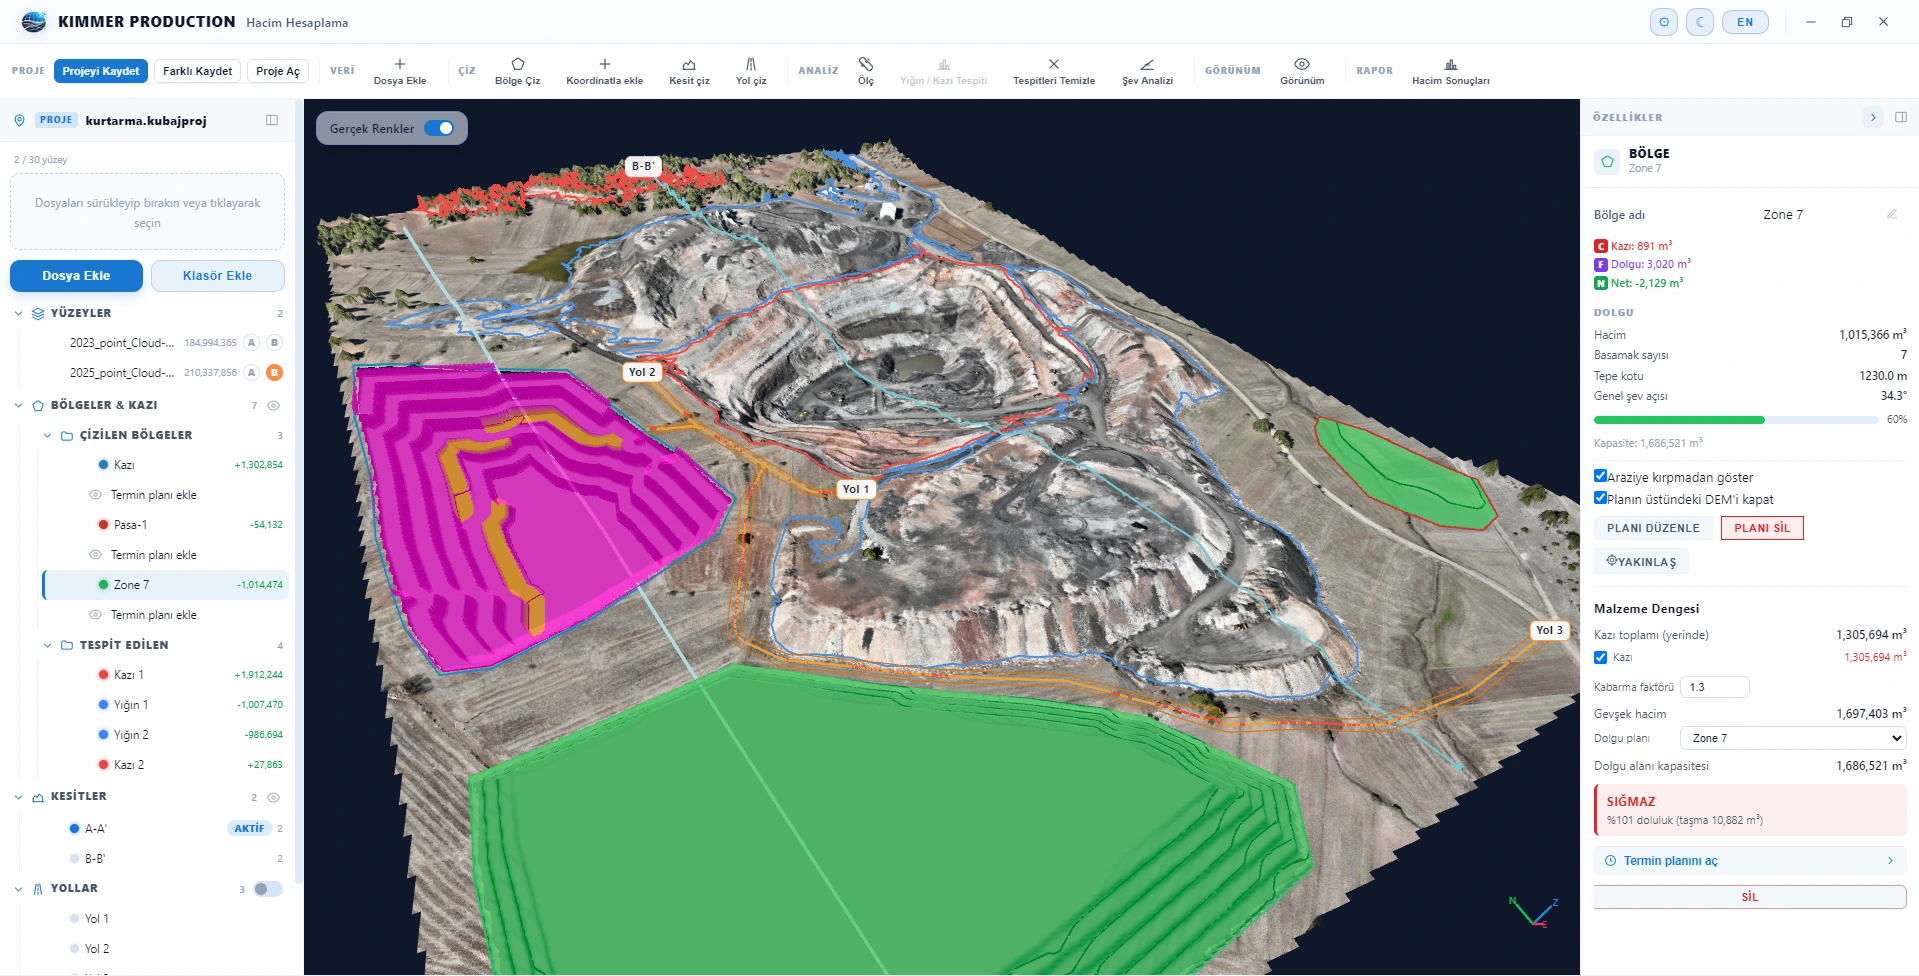This screenshot has height=976, width=1919.
Task: Click the Dolgu capacity progress bar
Action: (x=1736, y=420)
